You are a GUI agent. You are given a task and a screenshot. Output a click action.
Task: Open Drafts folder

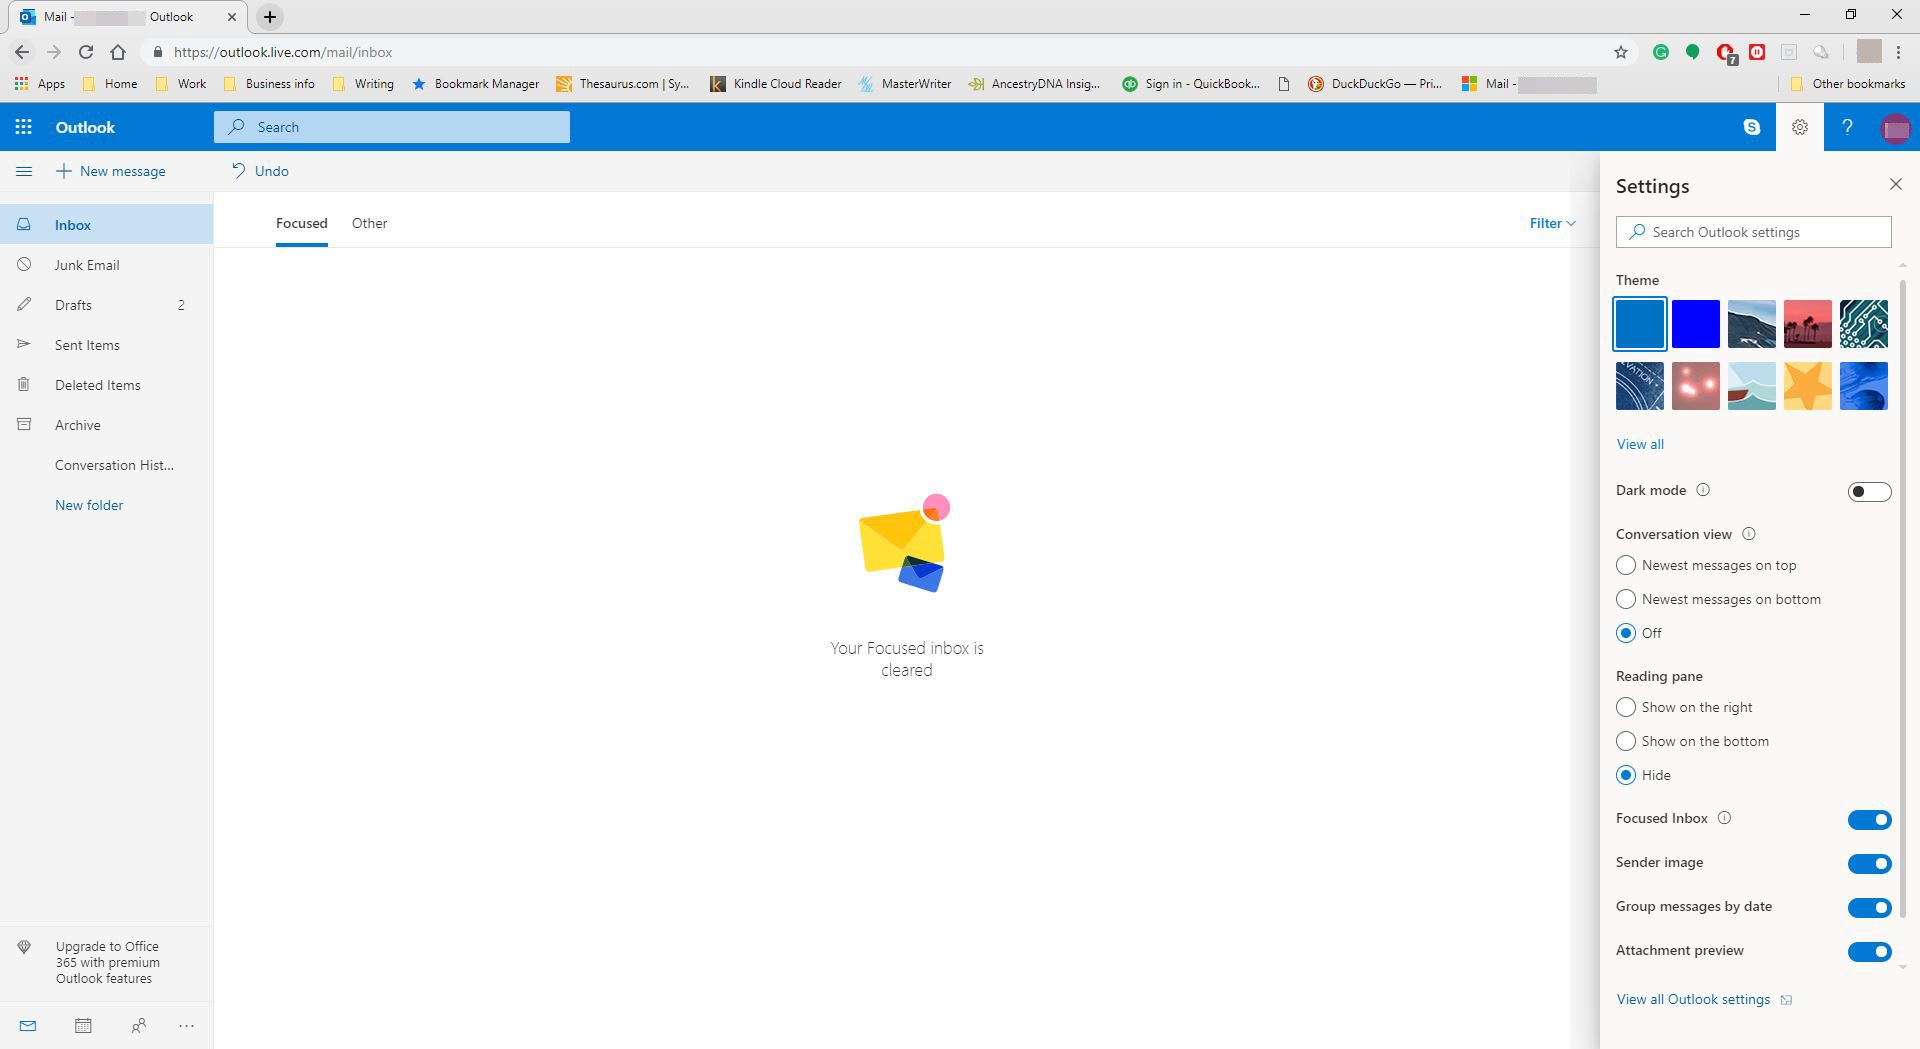(106, 305)
